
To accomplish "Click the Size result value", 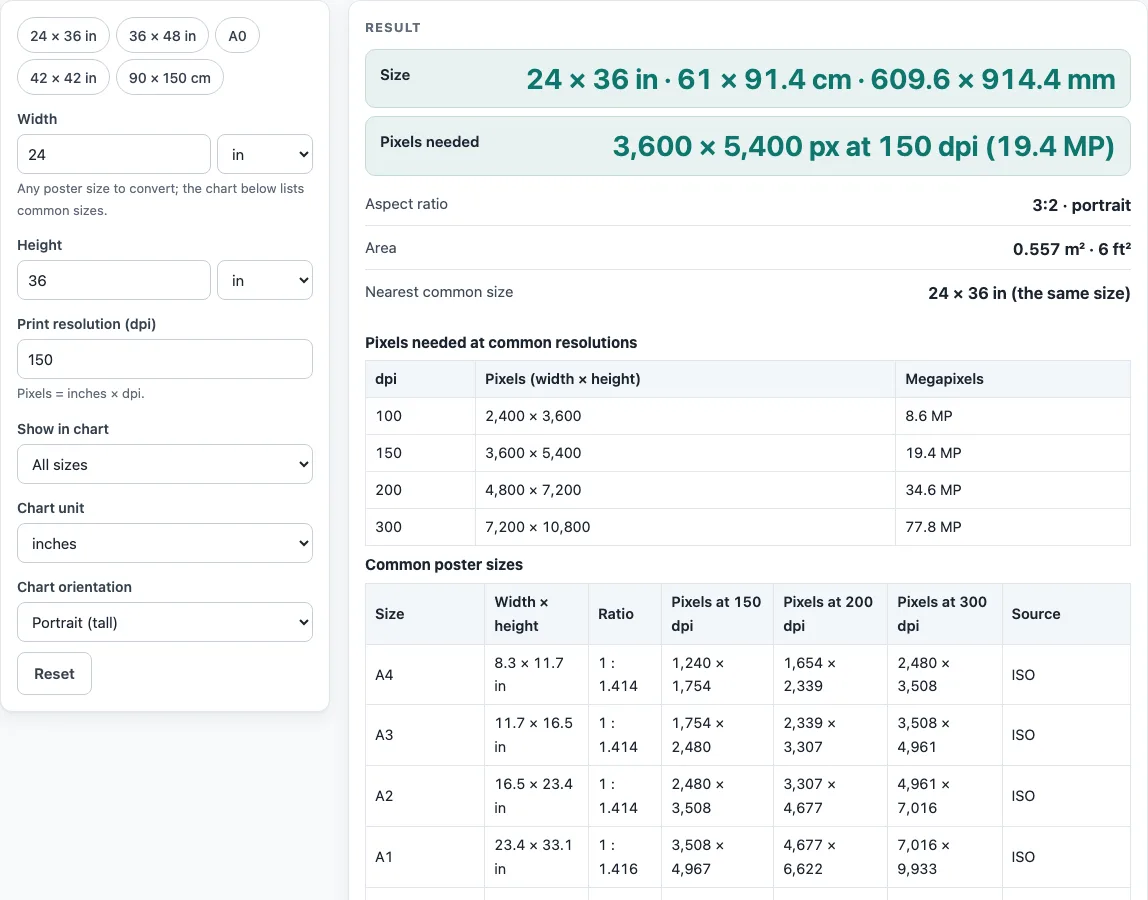I will 821,79.
